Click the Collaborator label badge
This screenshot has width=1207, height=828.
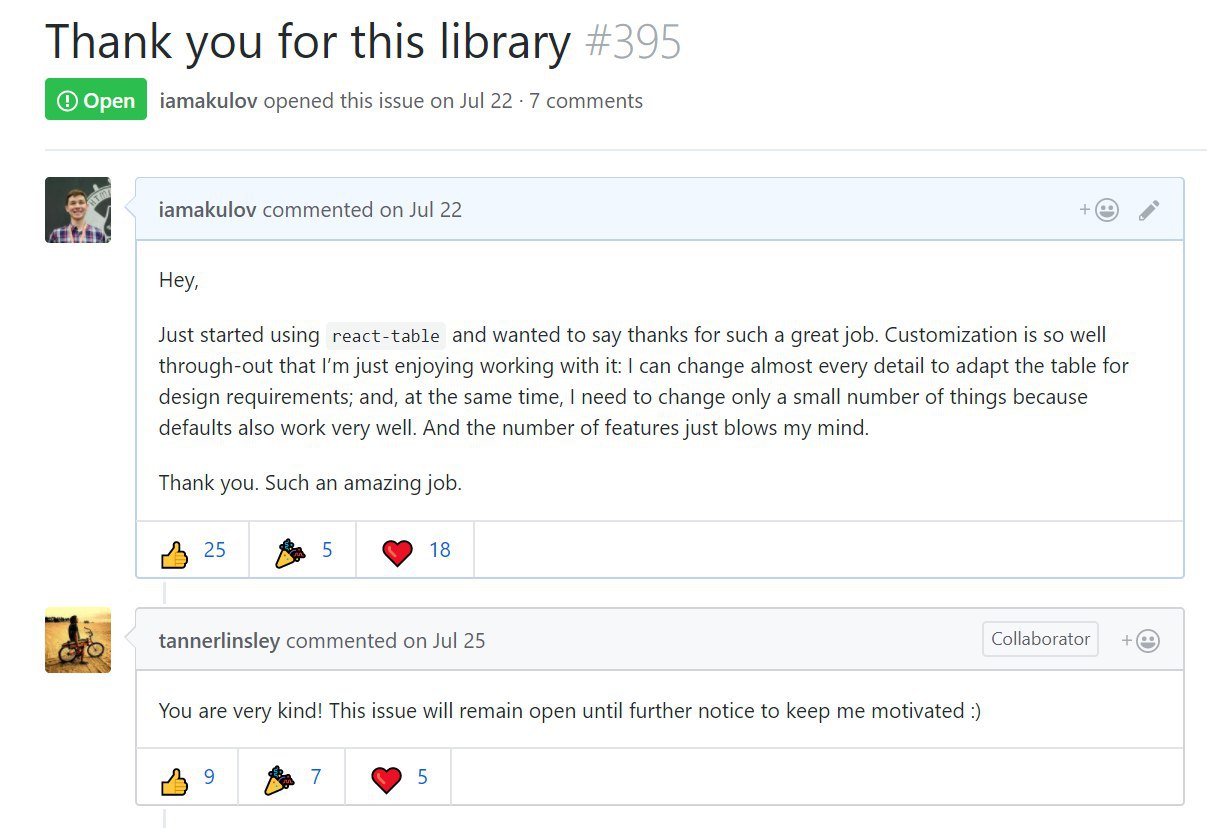pos(1040,639)
